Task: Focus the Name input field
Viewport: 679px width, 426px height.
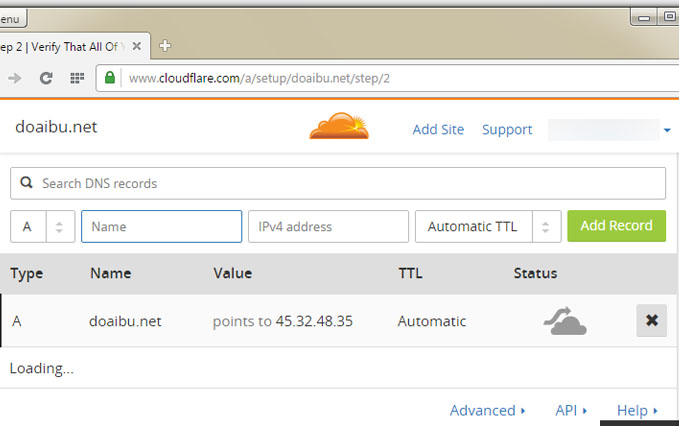Action: tap(162, 226)
